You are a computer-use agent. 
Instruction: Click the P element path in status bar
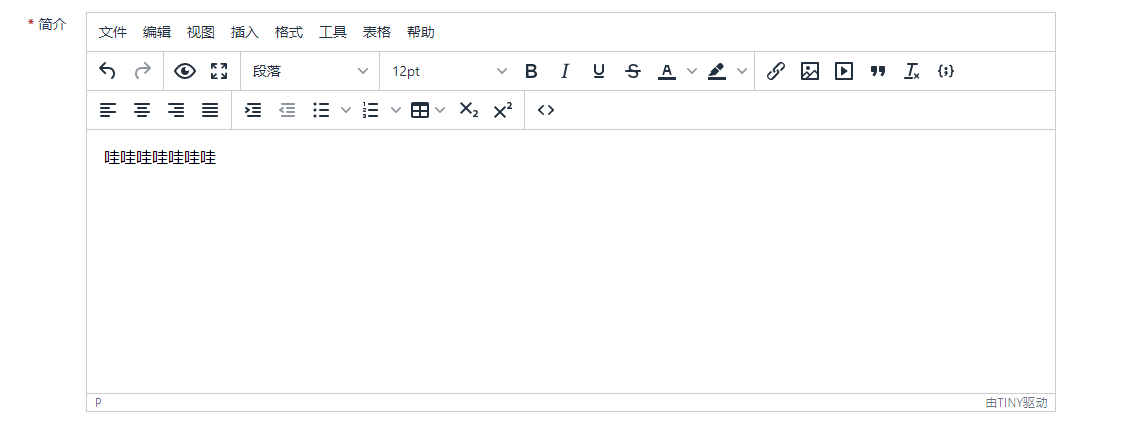point(99,403)
